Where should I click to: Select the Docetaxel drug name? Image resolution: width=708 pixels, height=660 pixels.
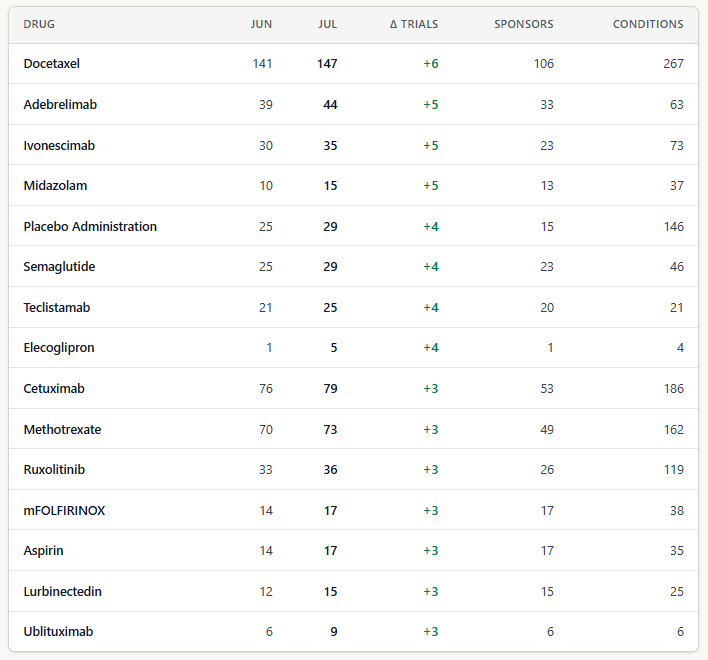51,64
